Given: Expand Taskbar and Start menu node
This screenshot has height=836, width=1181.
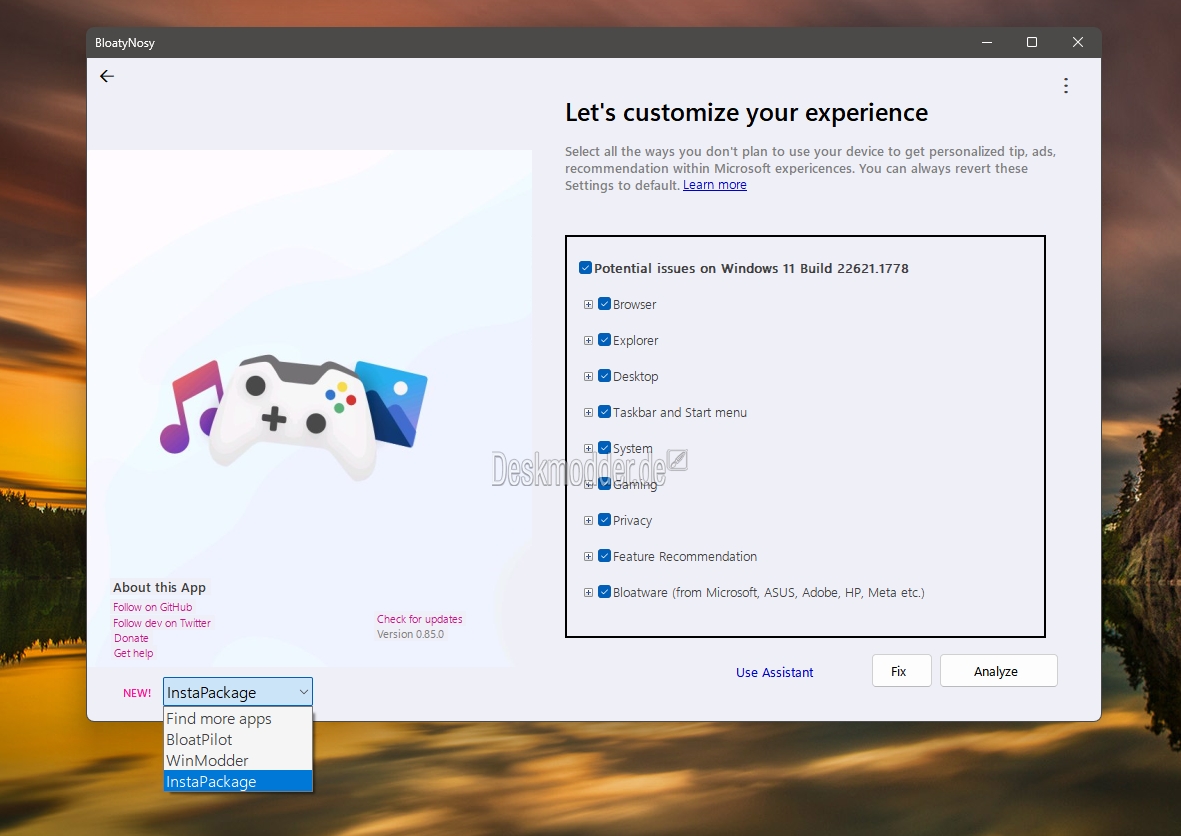Looking at the screenshot, I should pyautogui.click(x=588, y=413).
